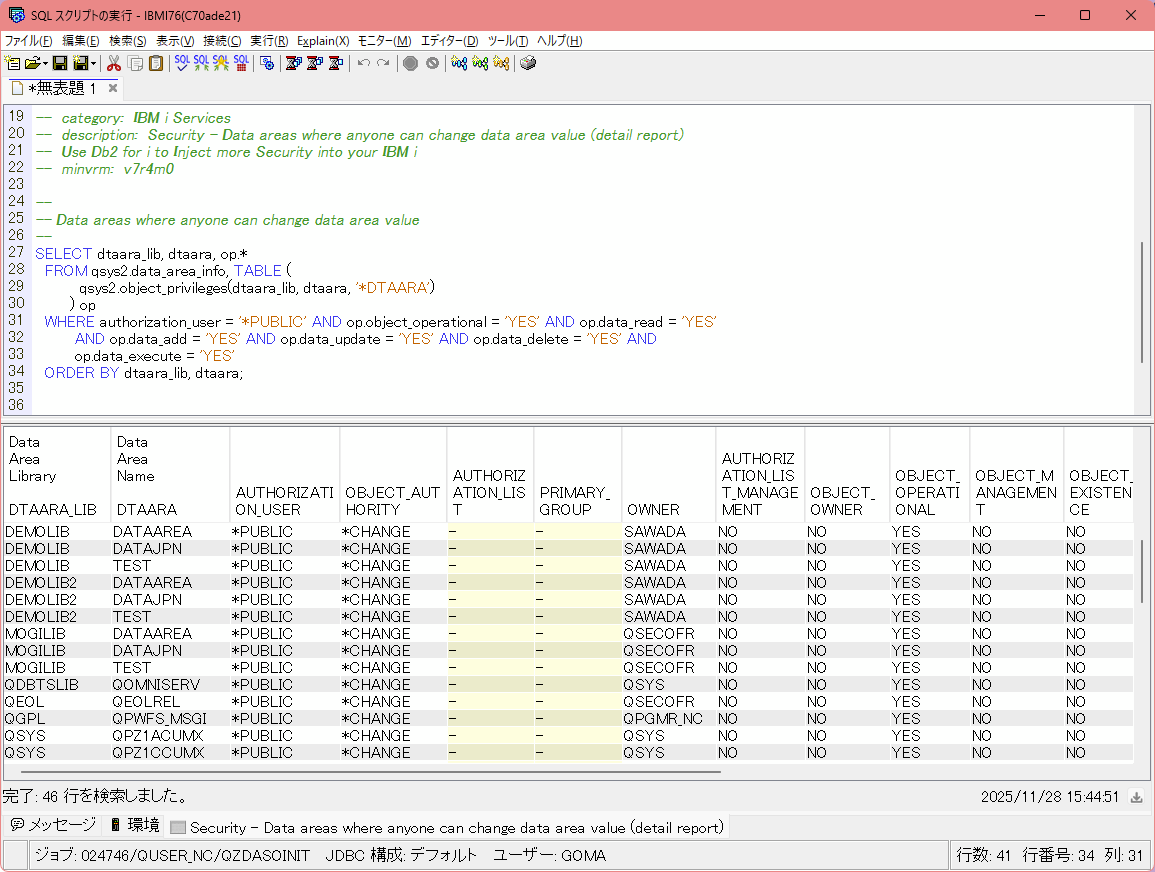Click the new script icon
The image size is (1155, 872).
coord(13,63)
